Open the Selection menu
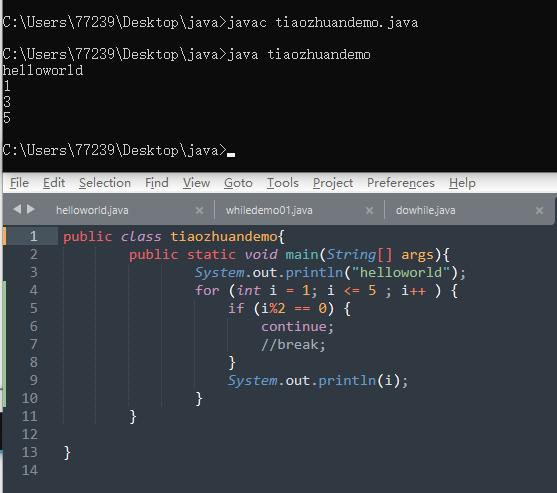 pos(105,183)
